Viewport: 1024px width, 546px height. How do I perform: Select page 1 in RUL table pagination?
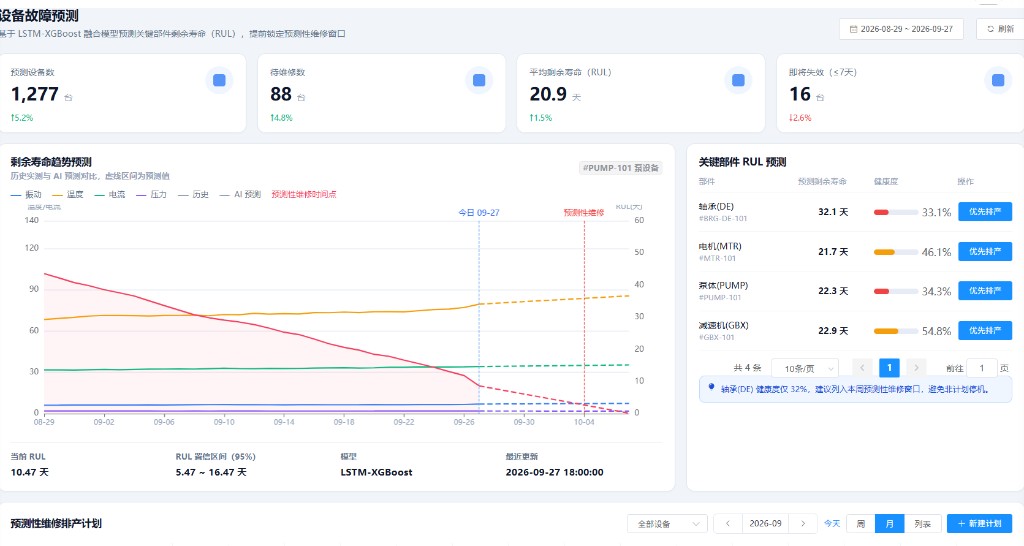(x=889, y=368)
